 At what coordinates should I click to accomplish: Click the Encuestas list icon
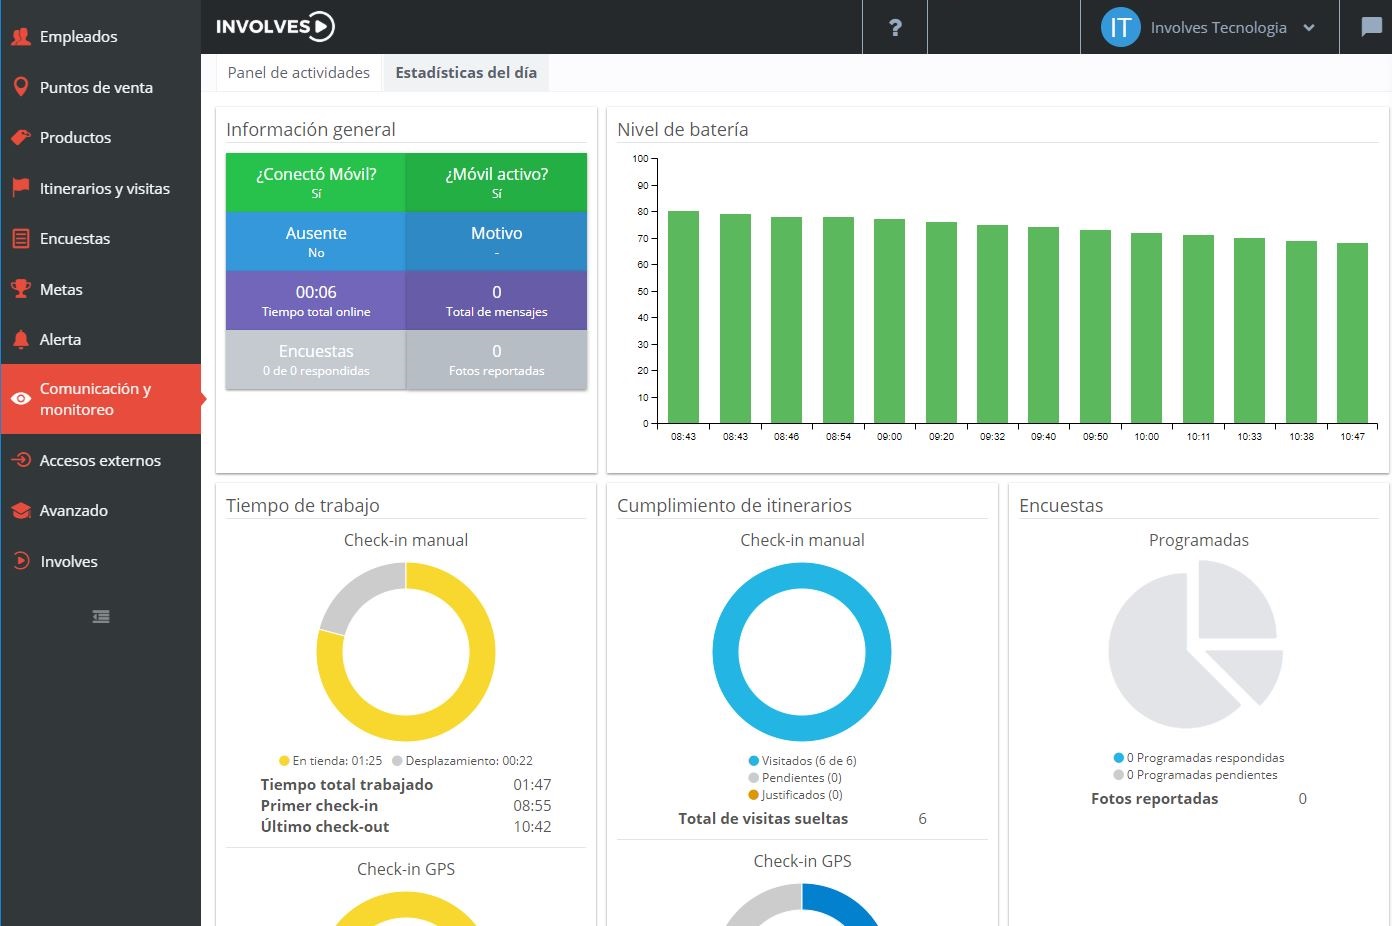(x=20, y=239)
